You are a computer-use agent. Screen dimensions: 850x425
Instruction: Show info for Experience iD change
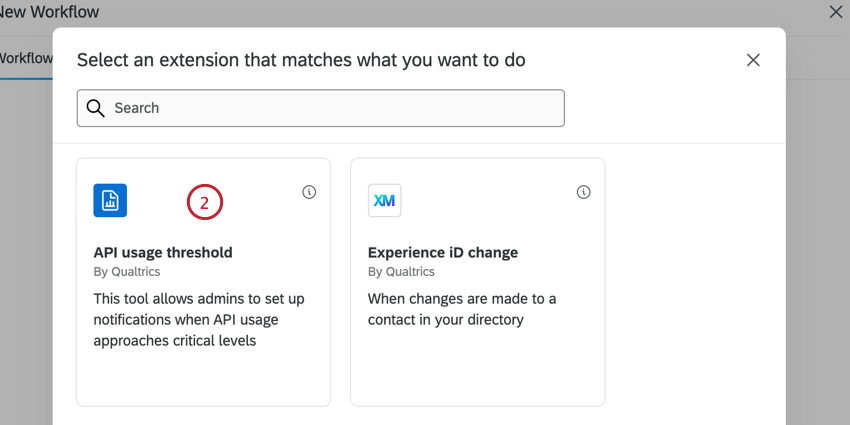[584, 192]
